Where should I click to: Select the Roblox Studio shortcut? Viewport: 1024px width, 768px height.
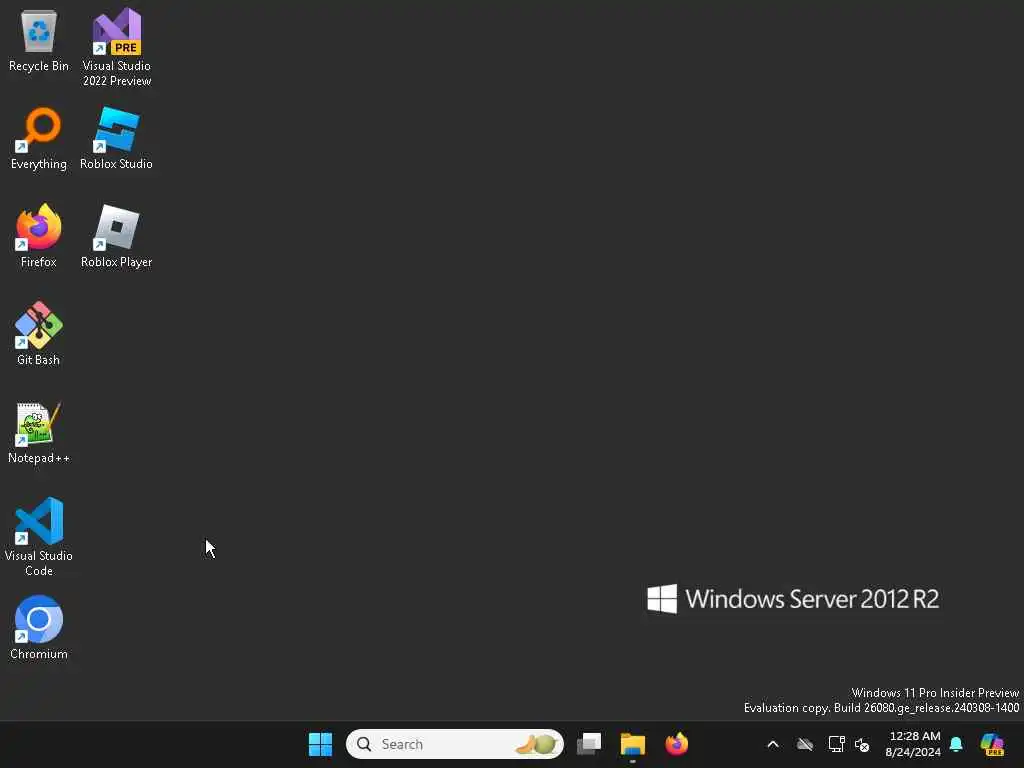pyautogui.click(x=116, y=138)
